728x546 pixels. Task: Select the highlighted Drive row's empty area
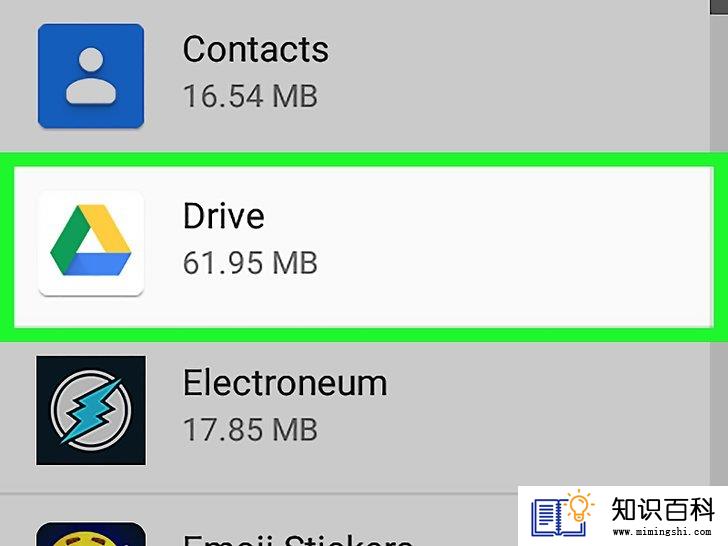pos(511,247)
